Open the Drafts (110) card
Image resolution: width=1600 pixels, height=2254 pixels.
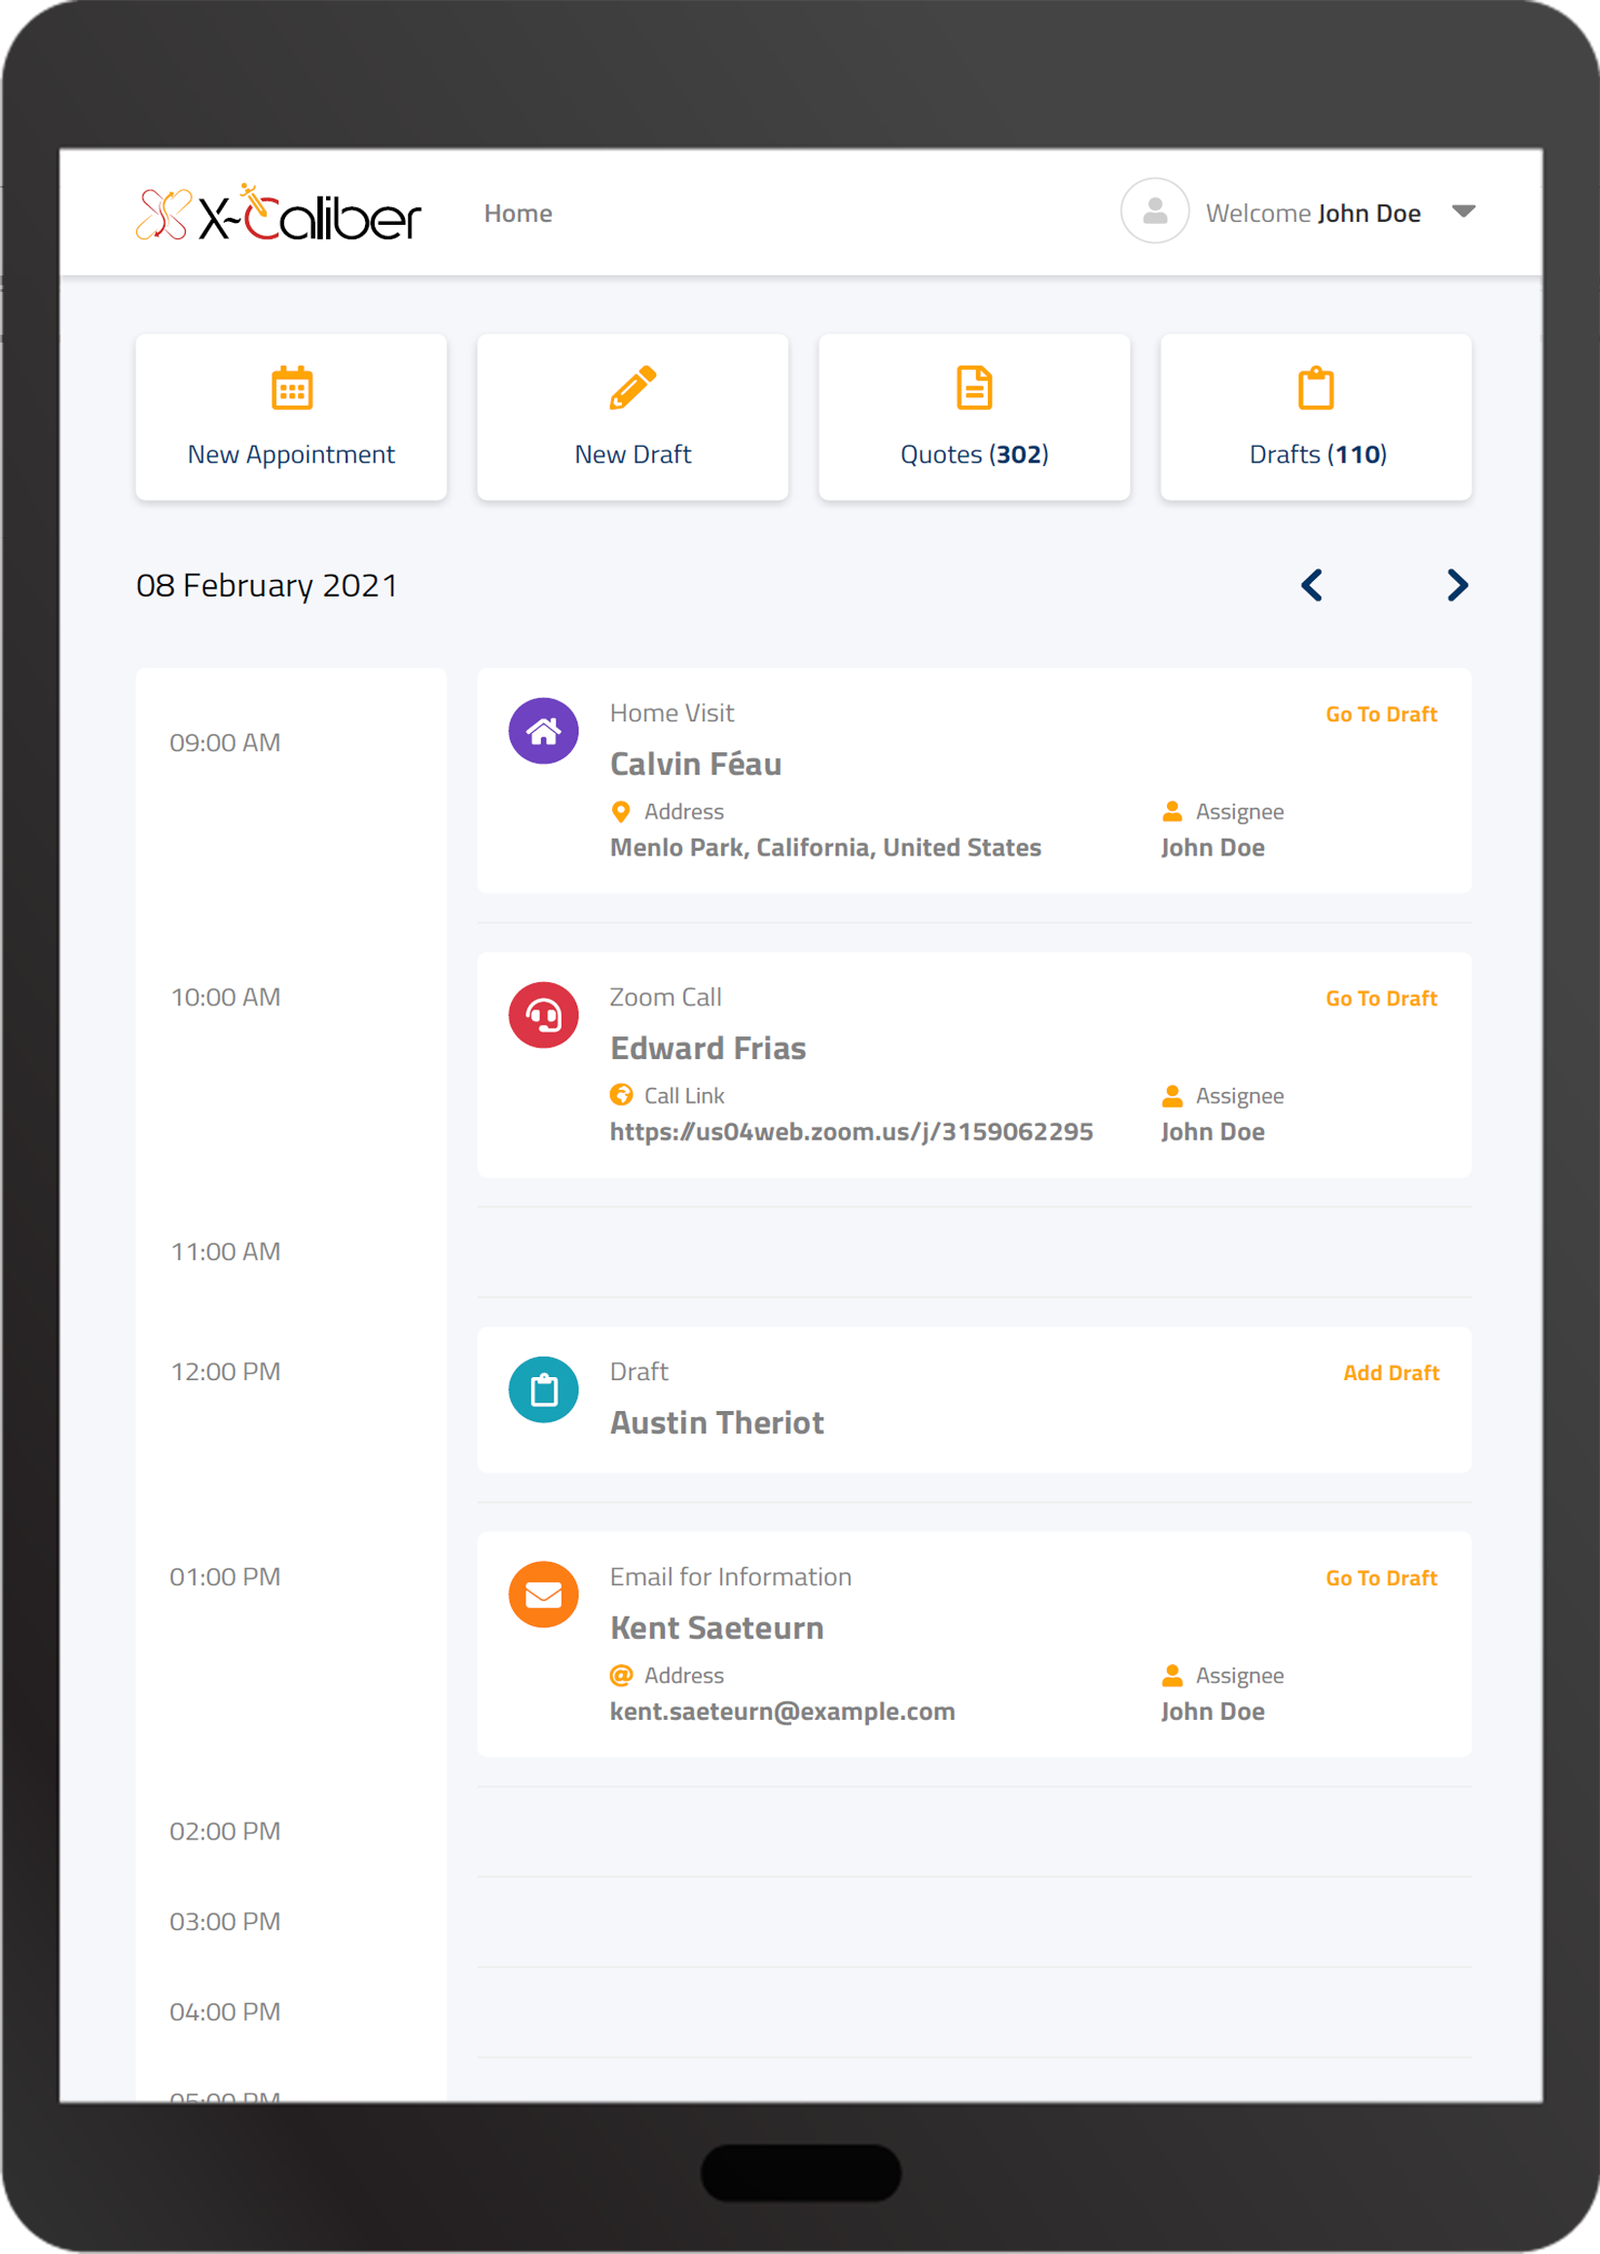tap(1315, 417)
